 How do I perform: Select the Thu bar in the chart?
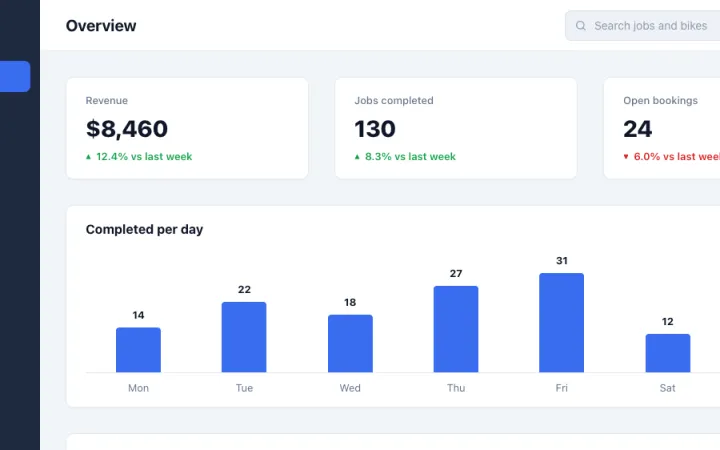point(456,329)
